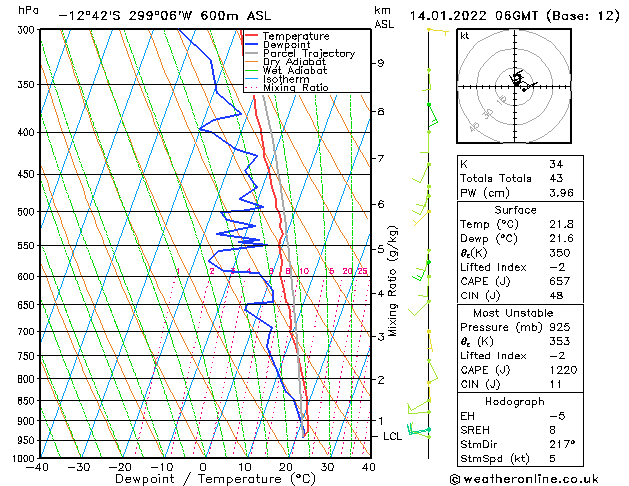Click the 'LCL' marker label

tap(392, 436)
